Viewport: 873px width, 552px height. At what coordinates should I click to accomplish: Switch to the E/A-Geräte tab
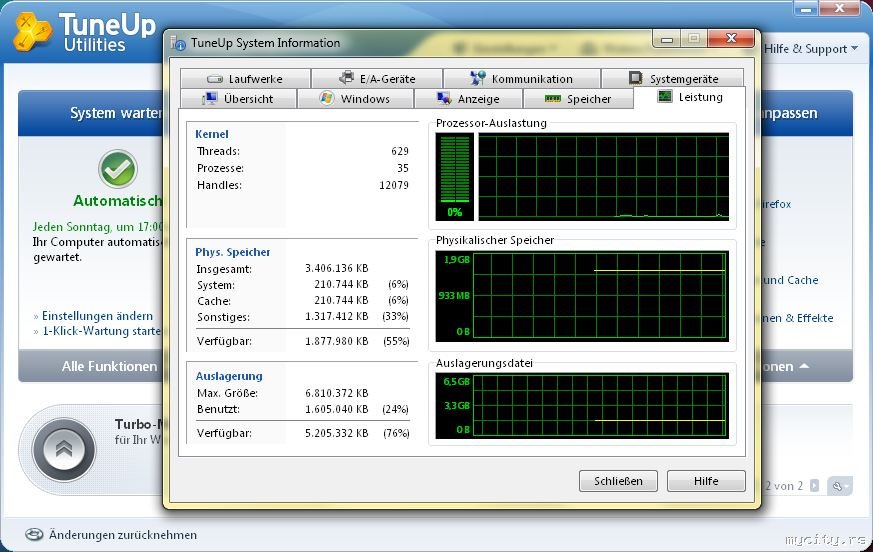tap(377, 79)
